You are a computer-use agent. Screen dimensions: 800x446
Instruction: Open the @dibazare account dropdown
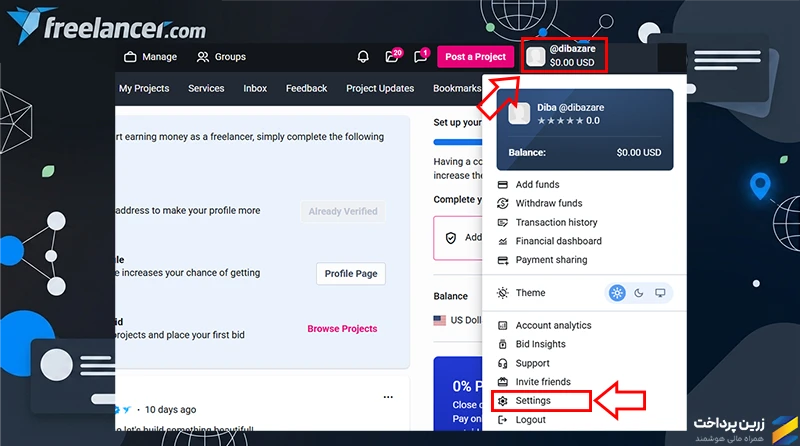coord(564,55)
